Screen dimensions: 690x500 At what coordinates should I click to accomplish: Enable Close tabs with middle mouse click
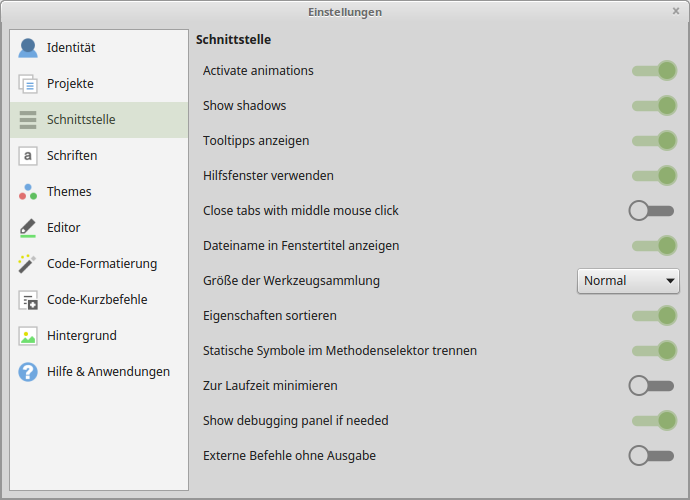pyautogui.click(x=652, y=211)
